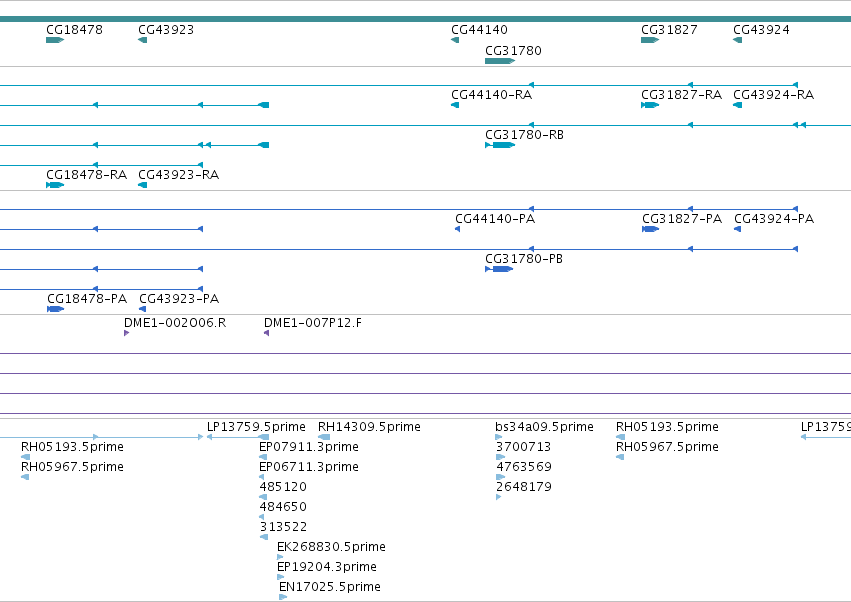Click the CG43924 gene label
The image size is (851, 602).
coord(761,29)
